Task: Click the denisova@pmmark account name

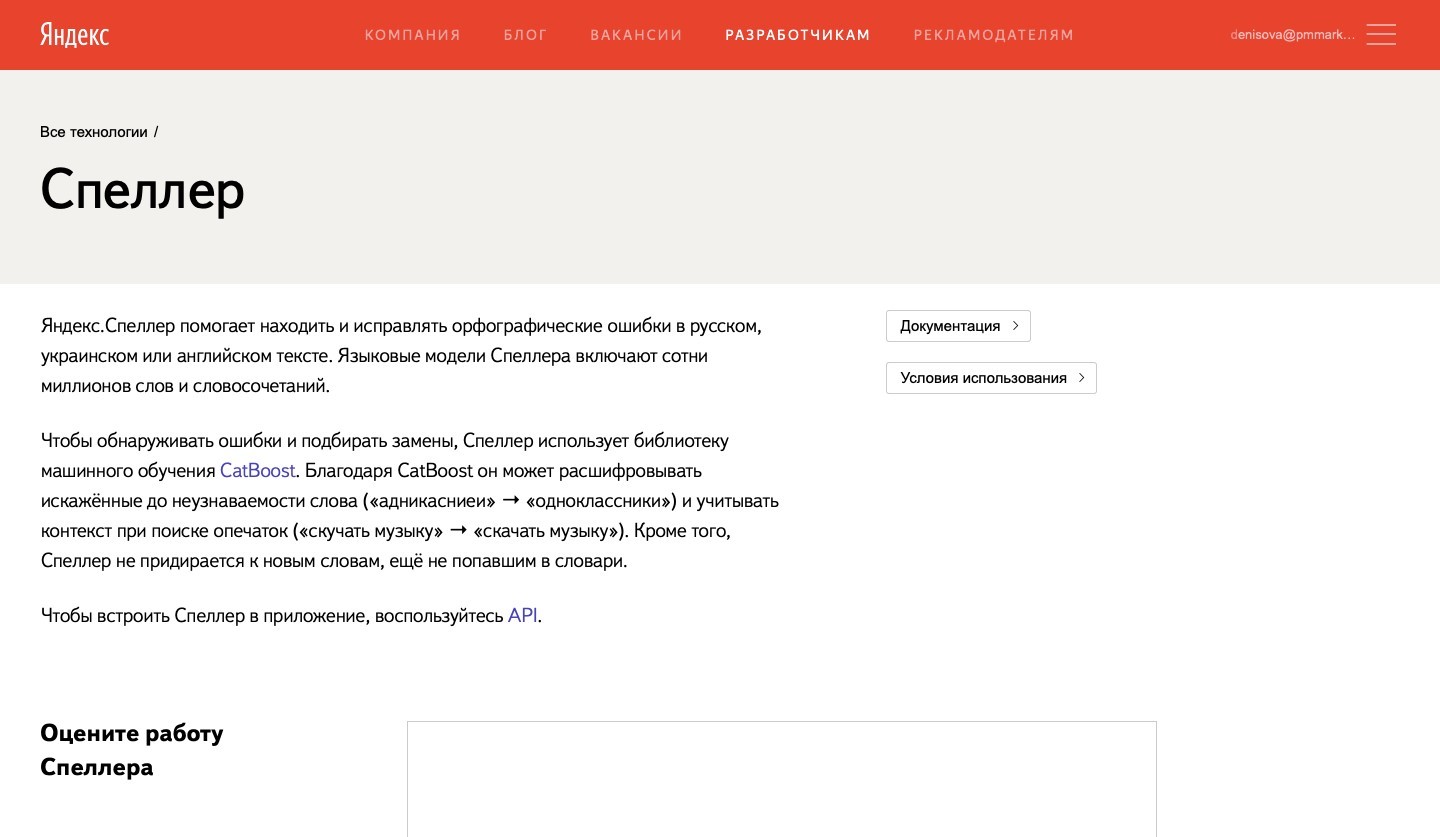Action: [x=1293, y=35]
